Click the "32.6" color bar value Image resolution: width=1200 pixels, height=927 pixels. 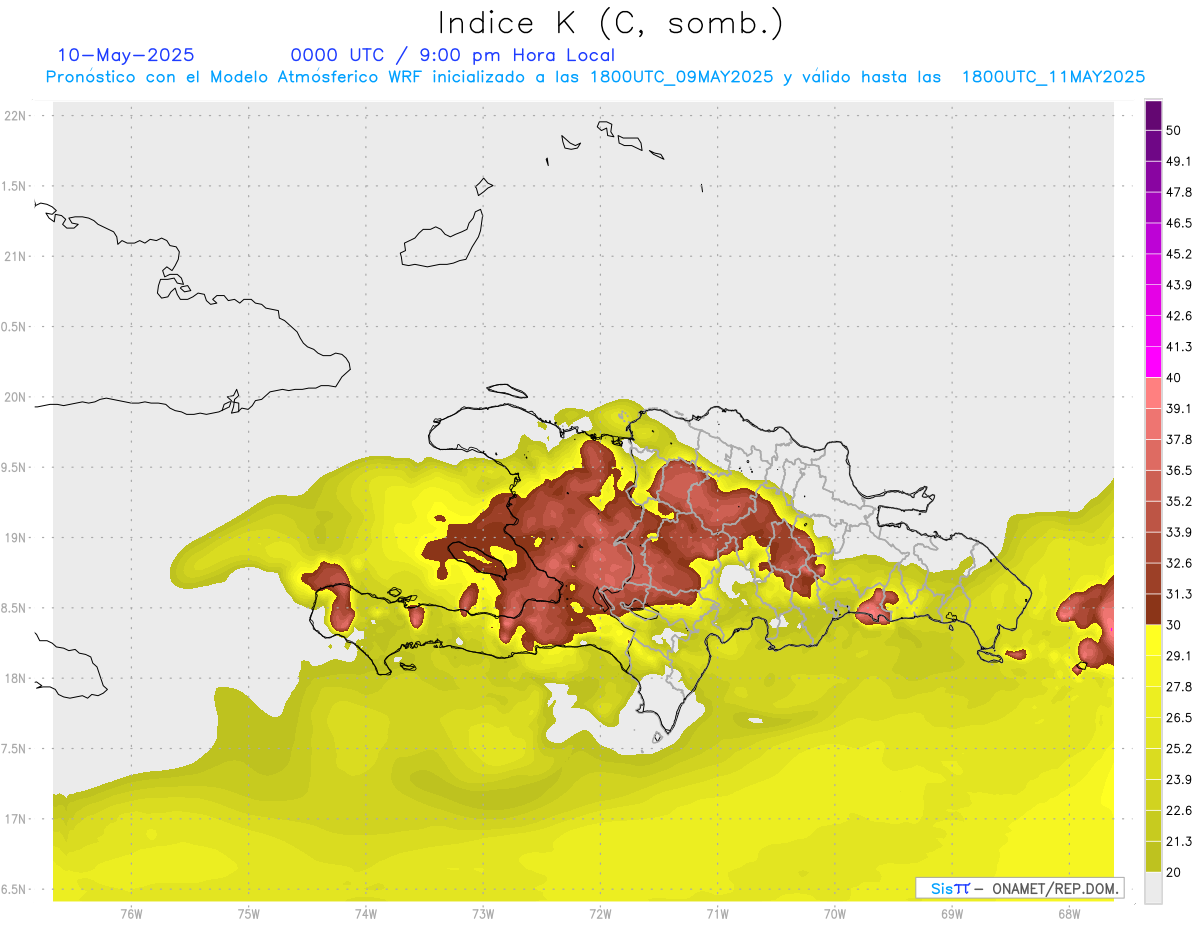click(x=1178, y=564)
